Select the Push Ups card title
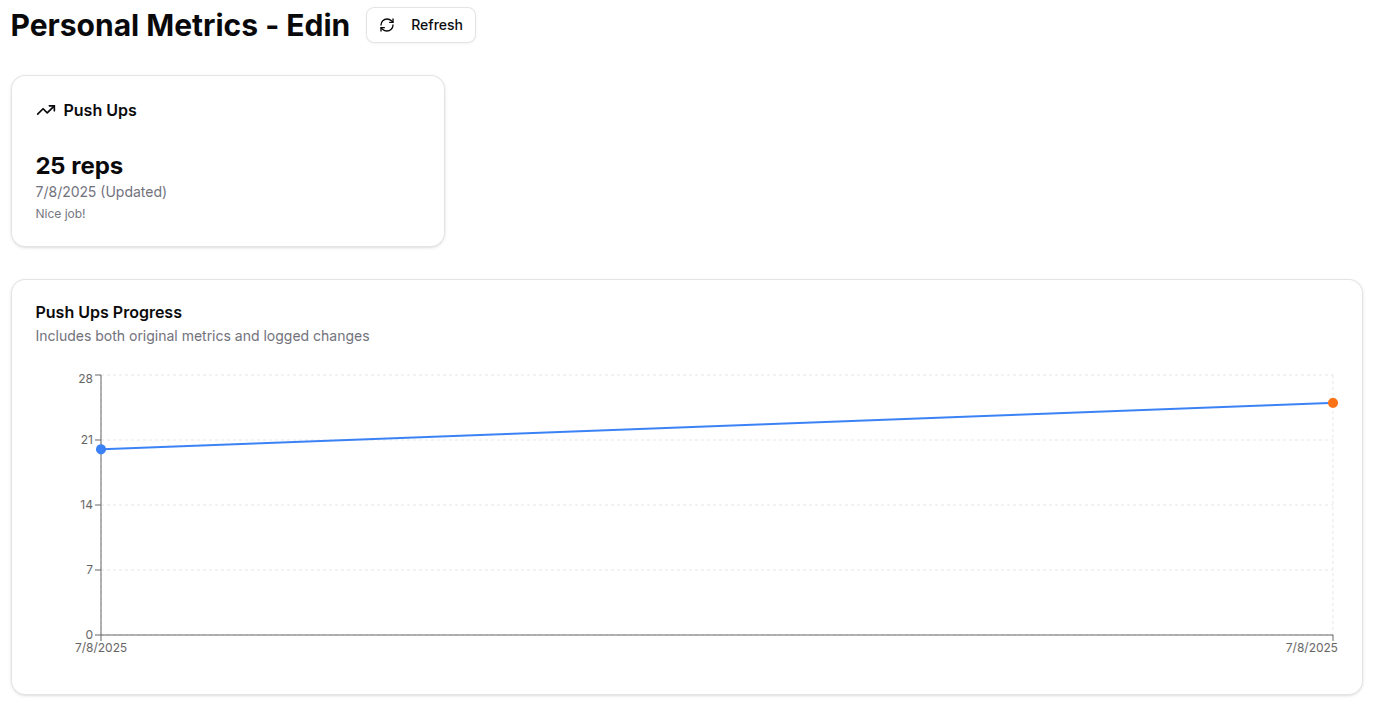This screenshot has height=706, width=1373. [100, 110]
